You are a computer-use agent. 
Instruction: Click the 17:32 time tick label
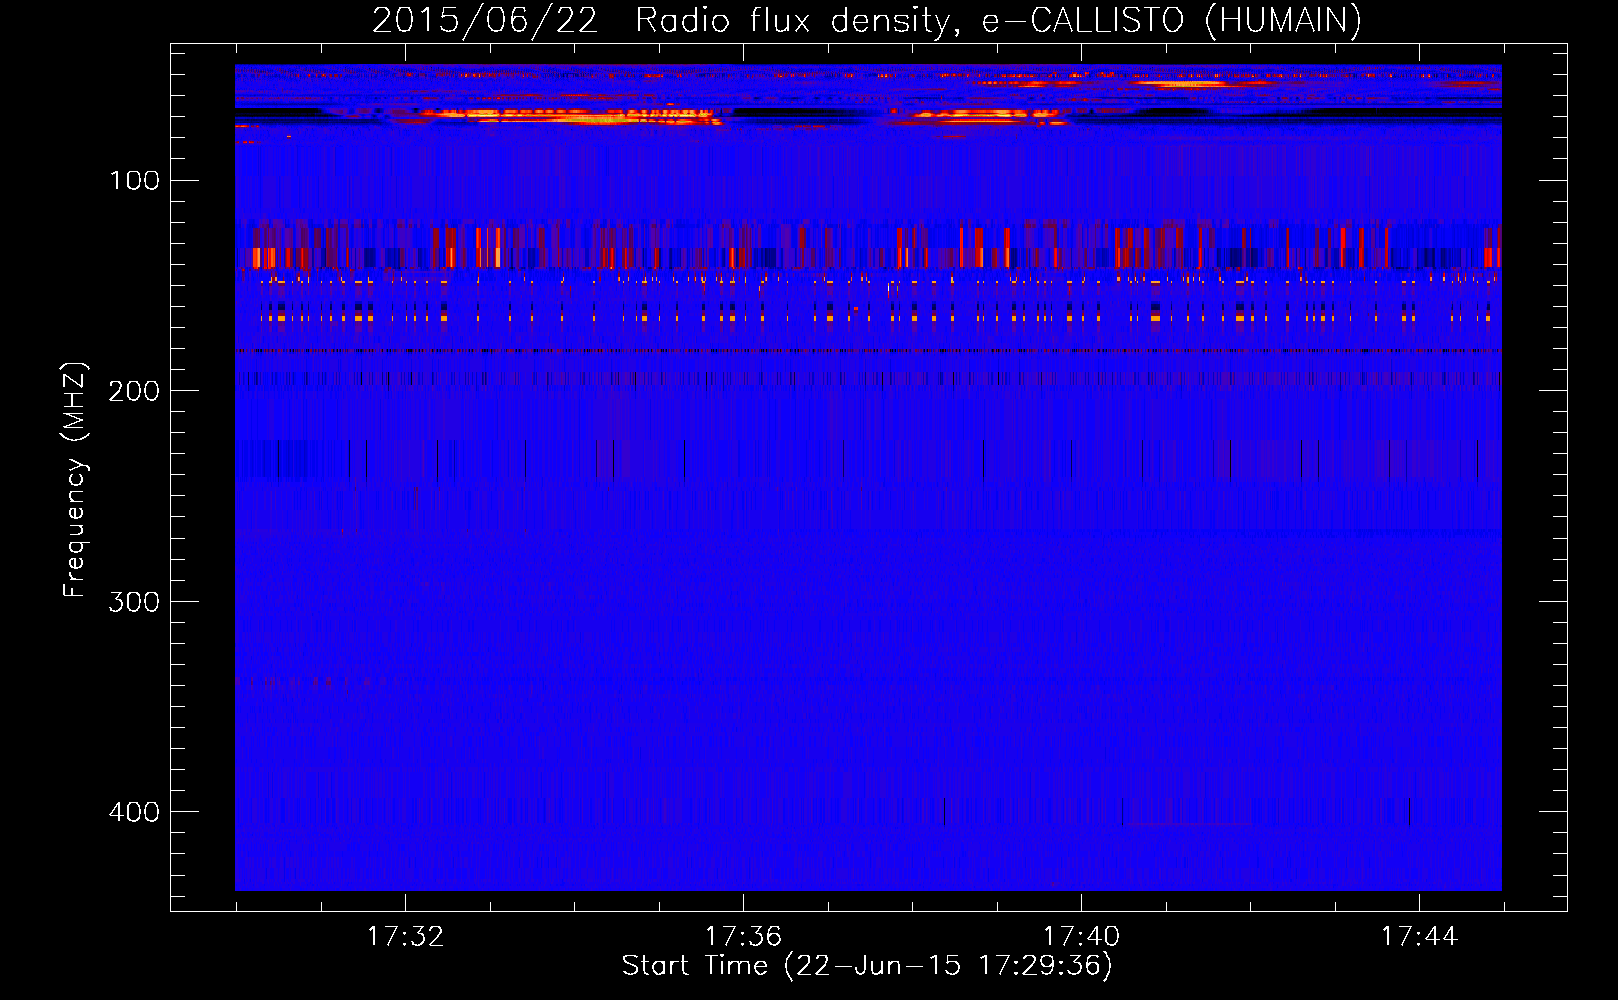(405, 936)
